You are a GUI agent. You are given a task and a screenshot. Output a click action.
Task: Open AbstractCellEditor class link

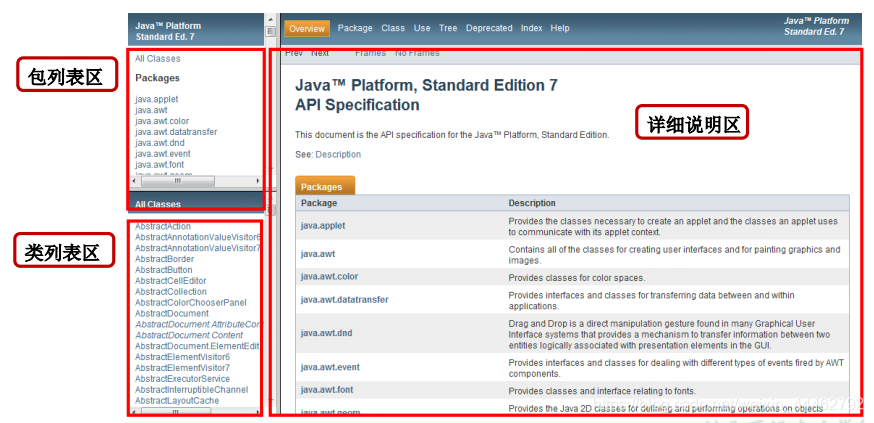tap(171, 281)
